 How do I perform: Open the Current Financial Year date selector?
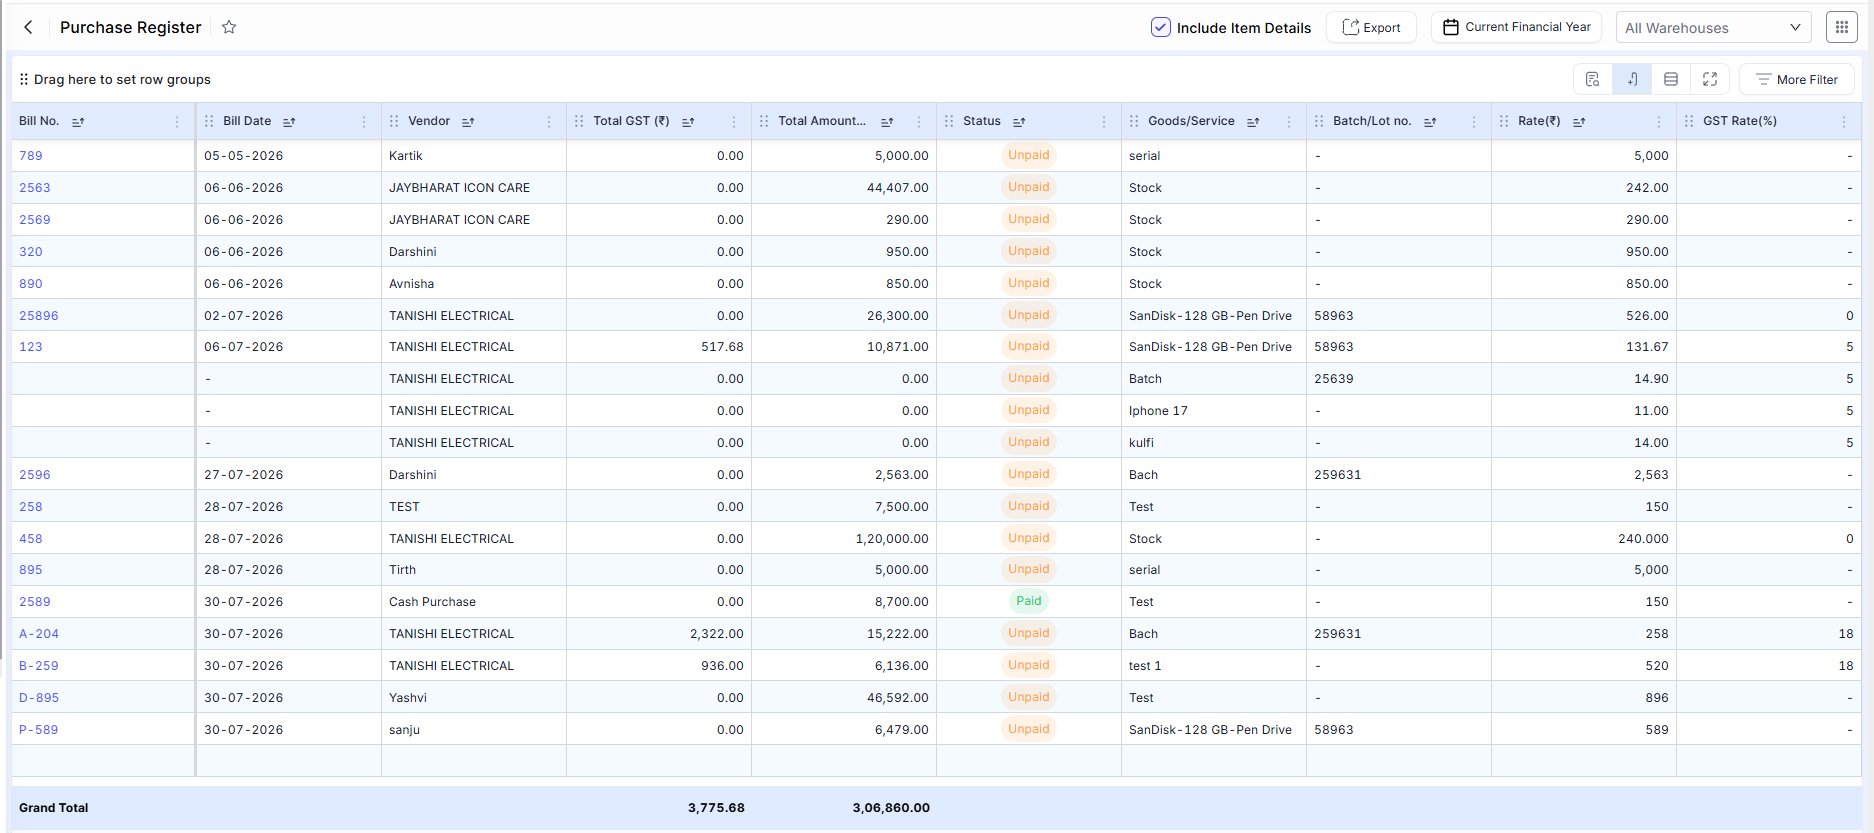(1516, 27)
